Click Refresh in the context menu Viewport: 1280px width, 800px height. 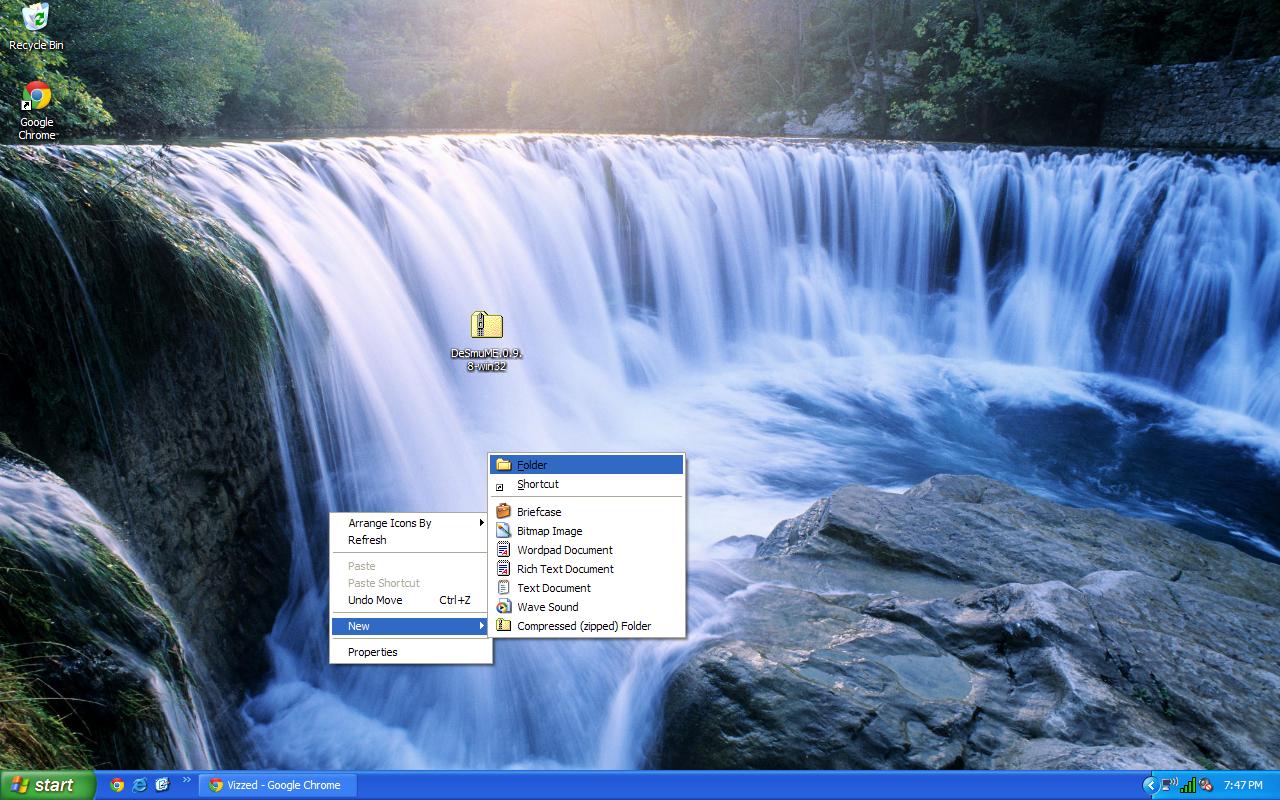coord(367,540)
